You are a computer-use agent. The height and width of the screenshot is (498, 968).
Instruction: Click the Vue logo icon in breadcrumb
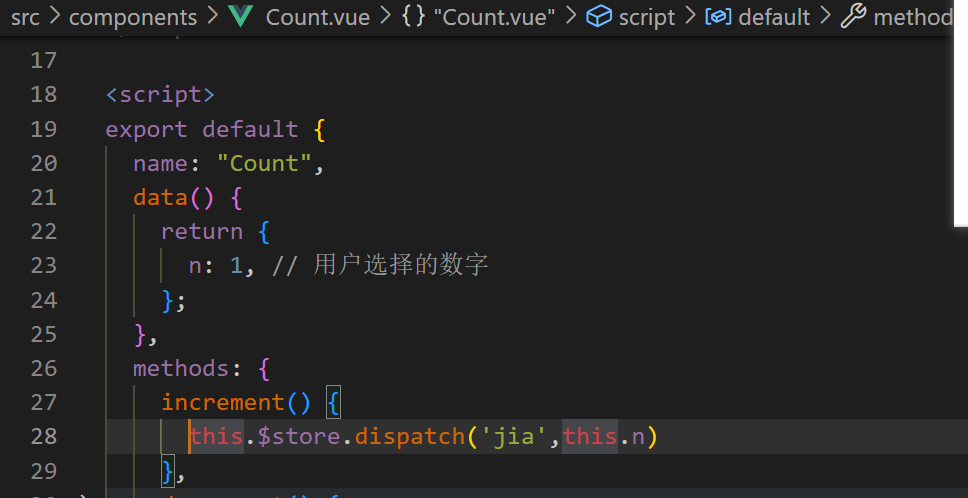pos(240,17)
